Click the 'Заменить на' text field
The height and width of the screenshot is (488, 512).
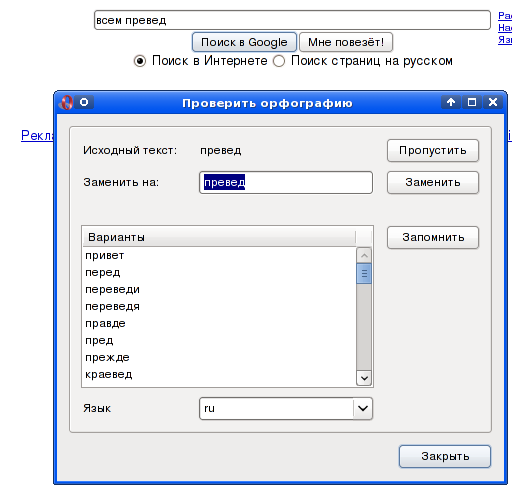point(286,183)
